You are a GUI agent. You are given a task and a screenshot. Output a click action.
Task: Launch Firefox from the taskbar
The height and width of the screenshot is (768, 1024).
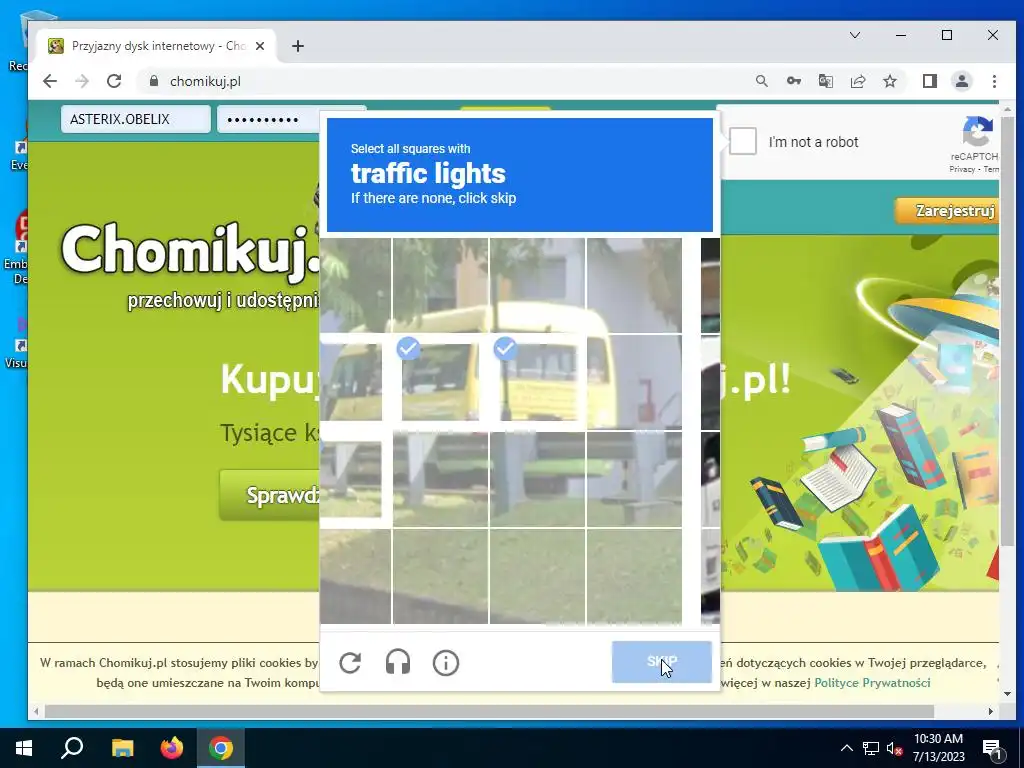tap(172, 748)
